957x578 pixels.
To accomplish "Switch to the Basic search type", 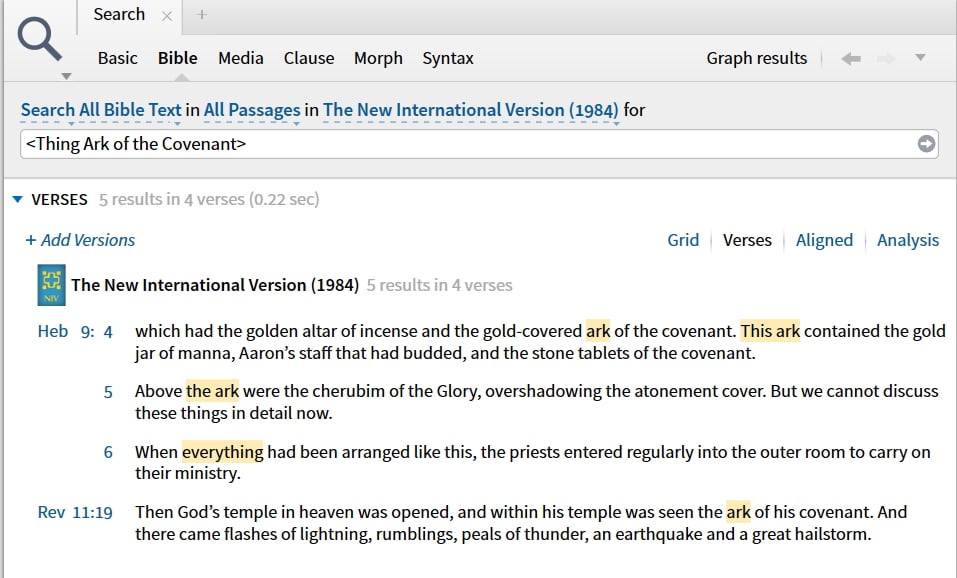I will (x=117, y=58).
